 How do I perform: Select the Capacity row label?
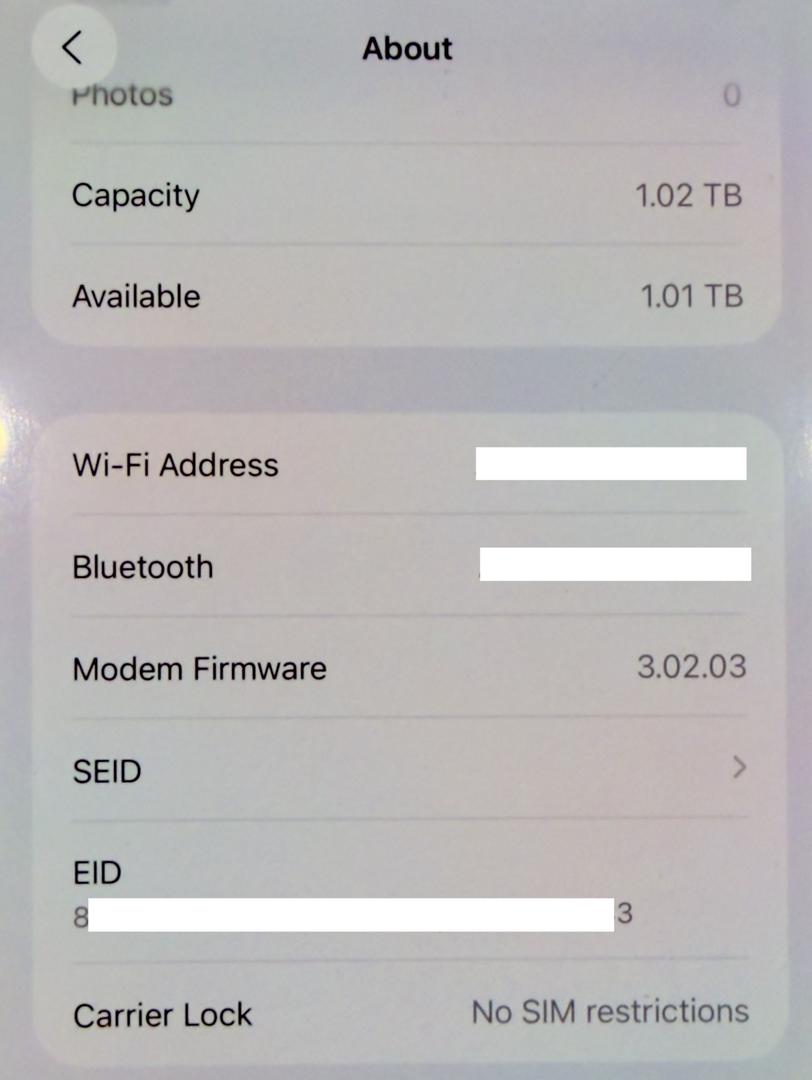pyautogui.click(x=135, y=195)
